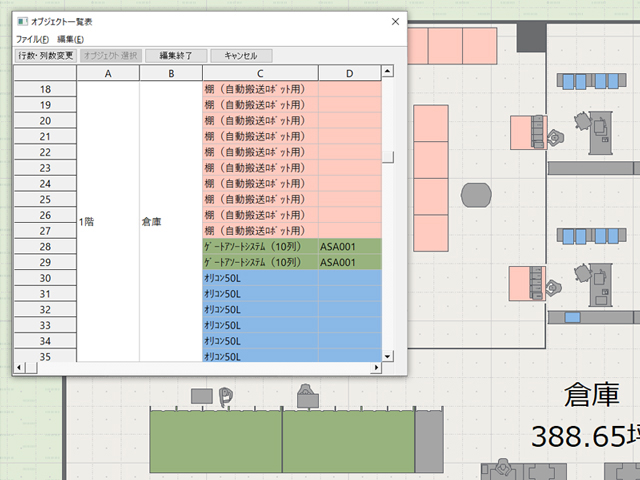
Task: Select row 28 header
Action: coord(44,246)
